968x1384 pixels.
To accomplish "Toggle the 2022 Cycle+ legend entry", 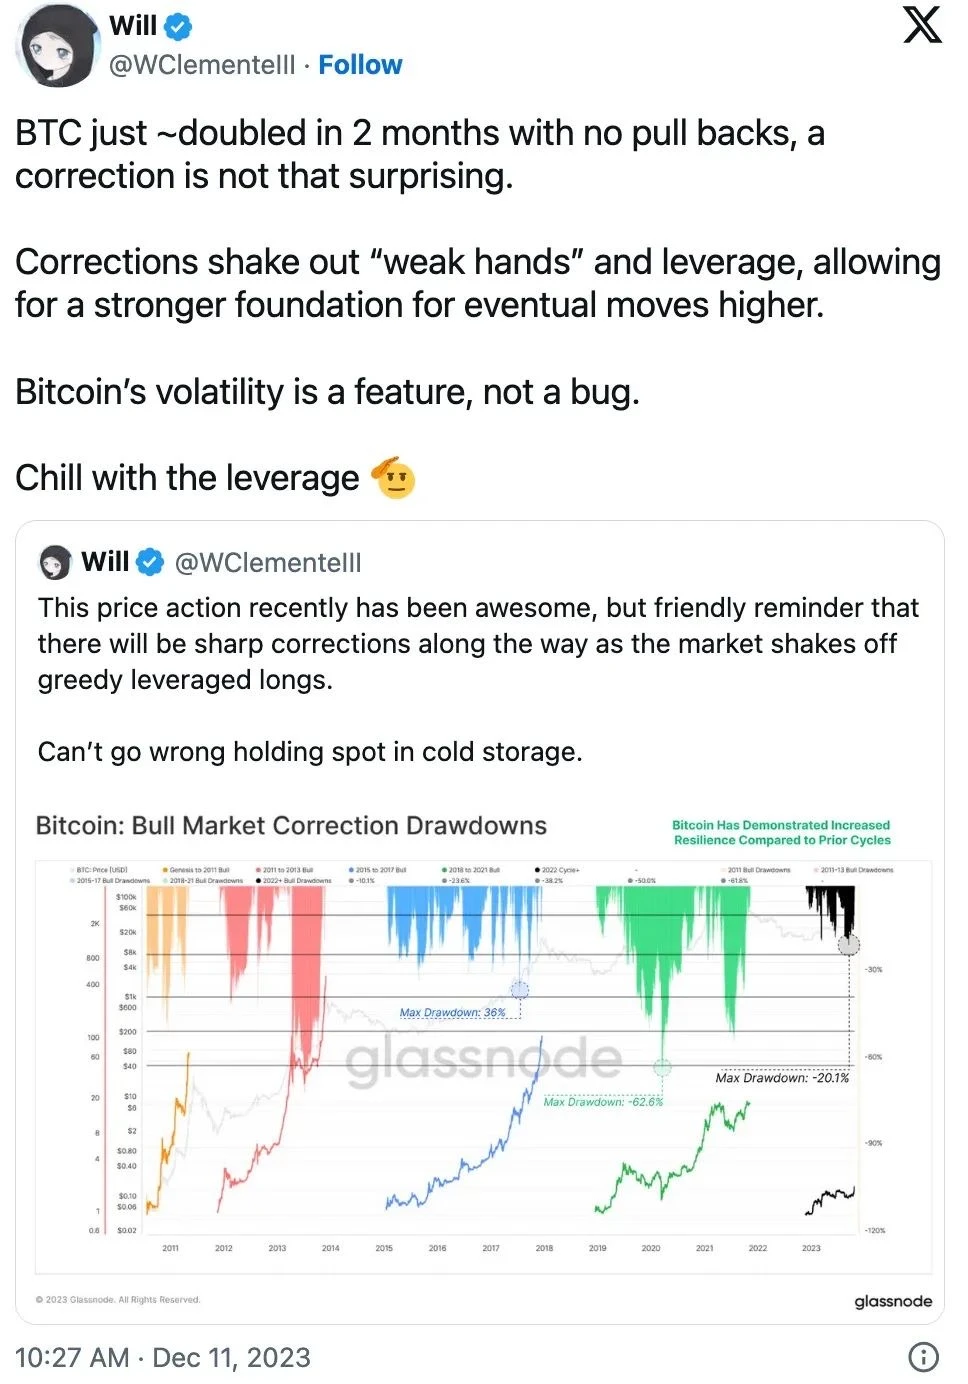I will (560, 870).
